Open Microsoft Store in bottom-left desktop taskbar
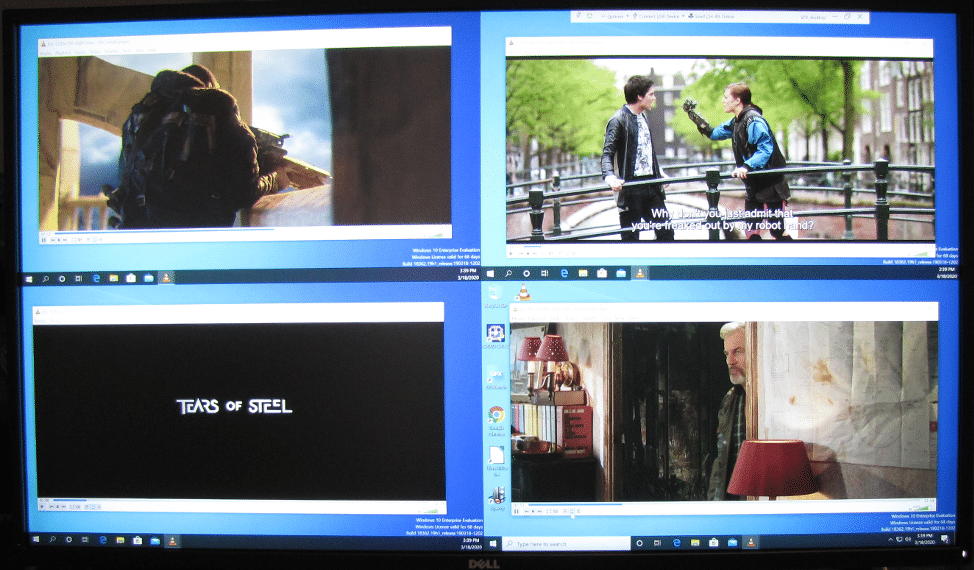This screenshot has width=974, height=570. tap(138, 541)
